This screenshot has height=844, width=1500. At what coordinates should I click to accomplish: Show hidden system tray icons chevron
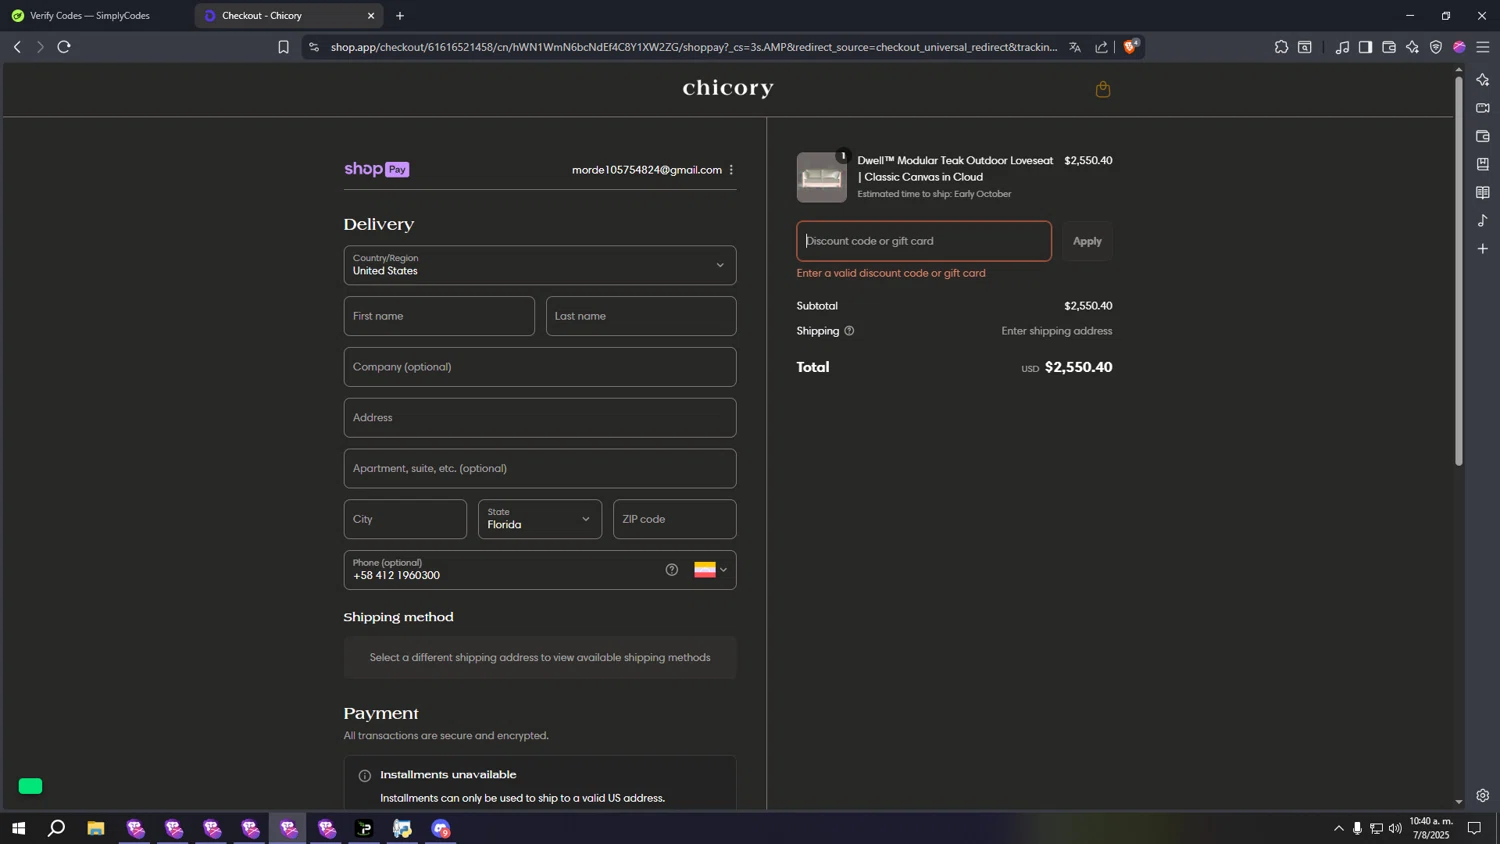[1338, 828]
